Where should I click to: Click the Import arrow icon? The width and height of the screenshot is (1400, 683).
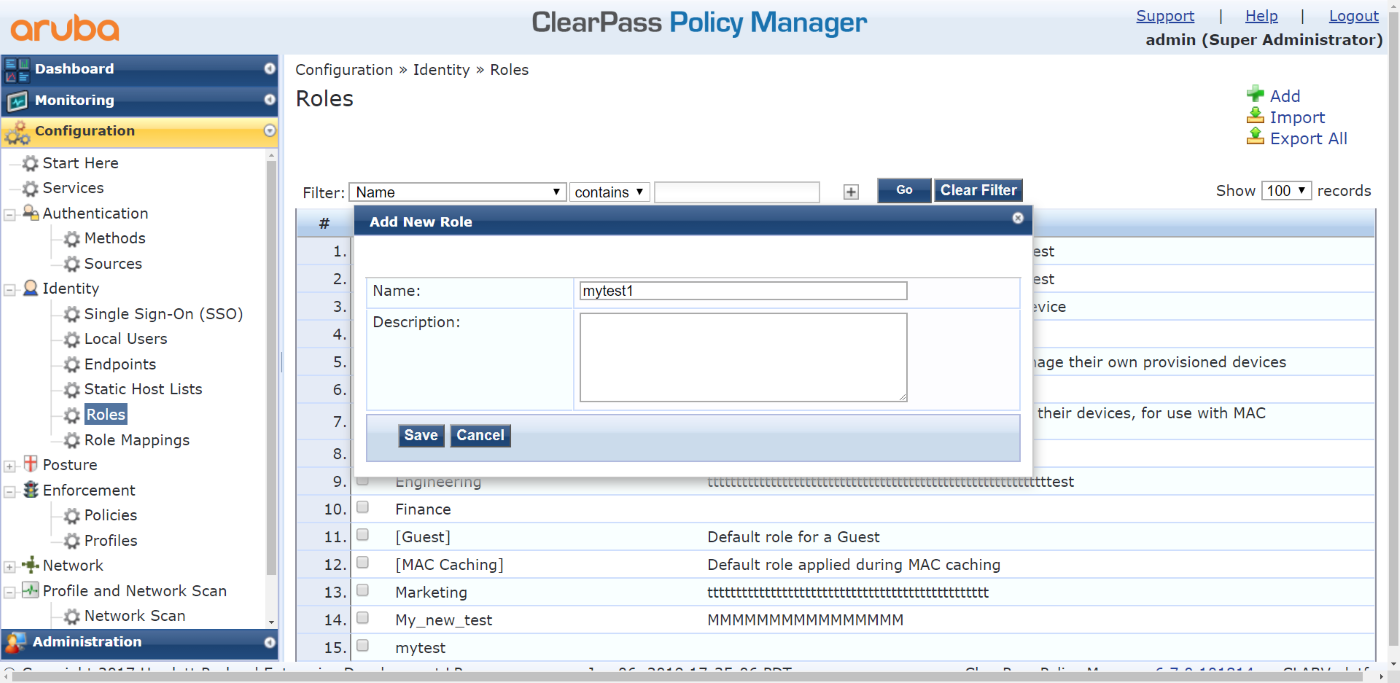(1255, 116)
